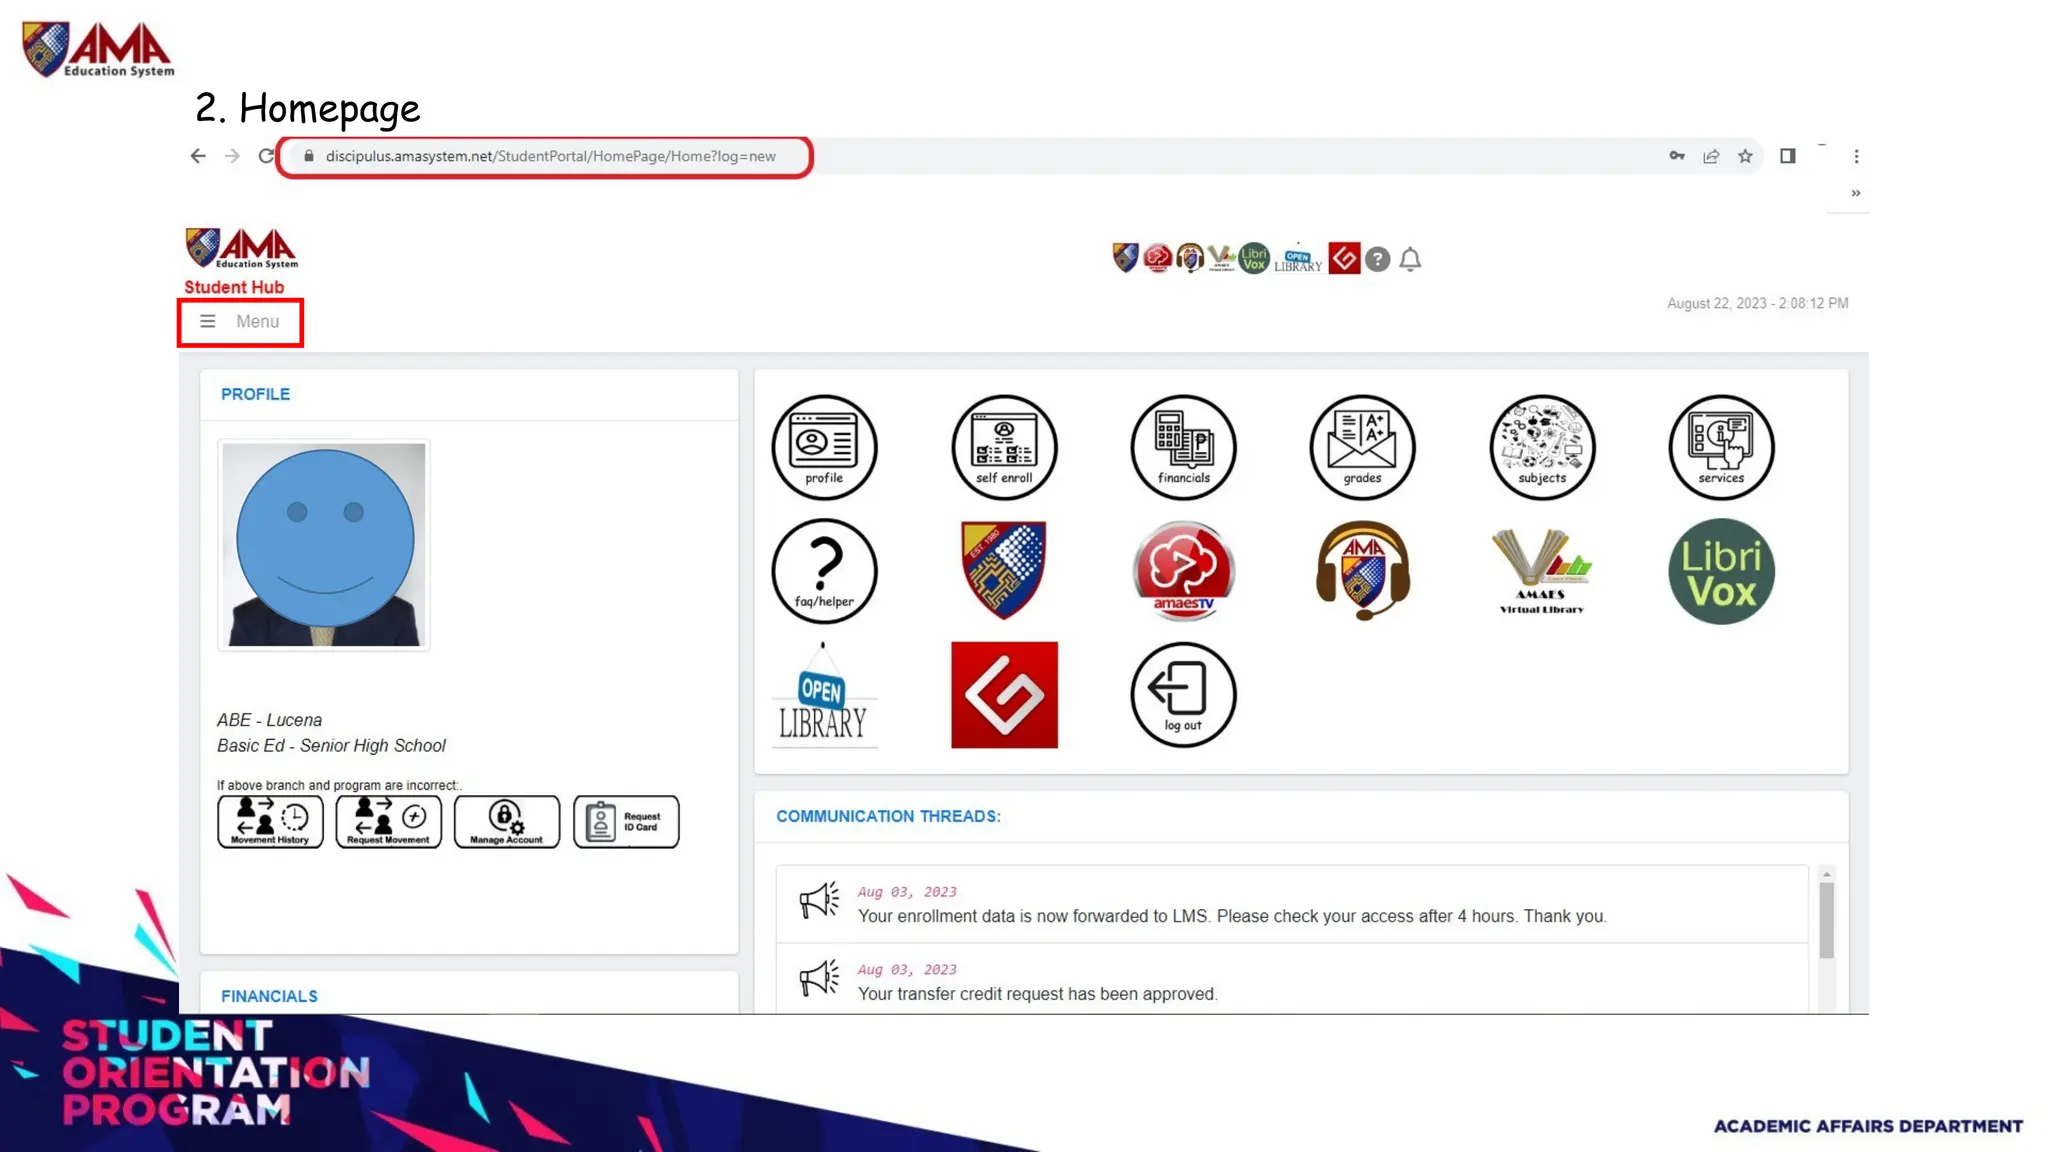Toggle the browser side panel icon
The width and height of the screenshot is (2048, 1152).
pyautogui.click(x=1788, y=156)
